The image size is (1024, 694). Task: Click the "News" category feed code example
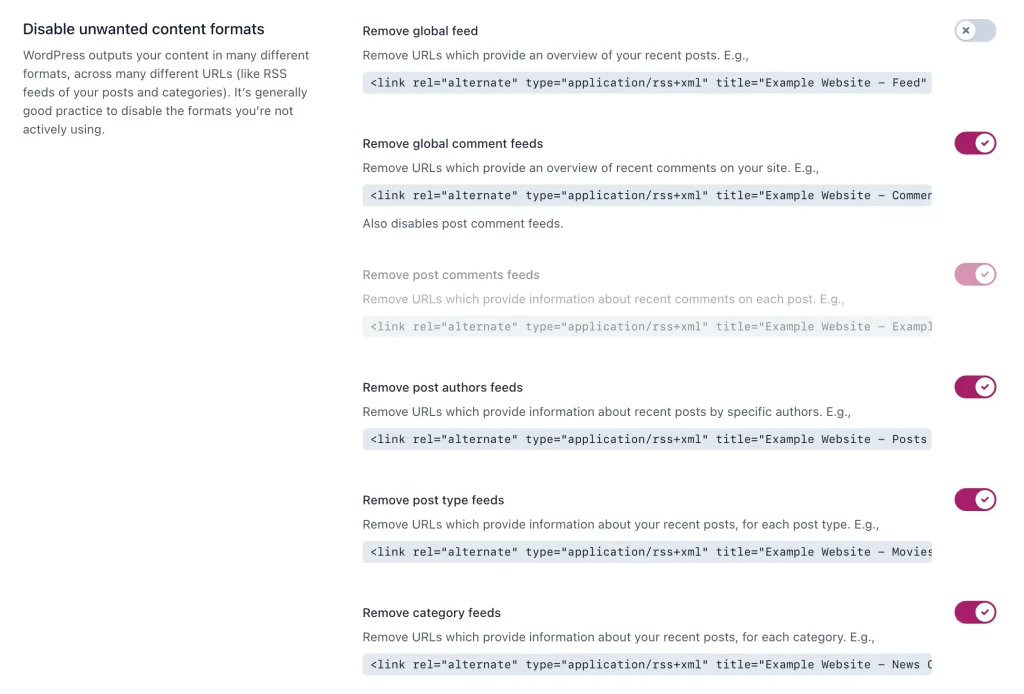[646, 664]
